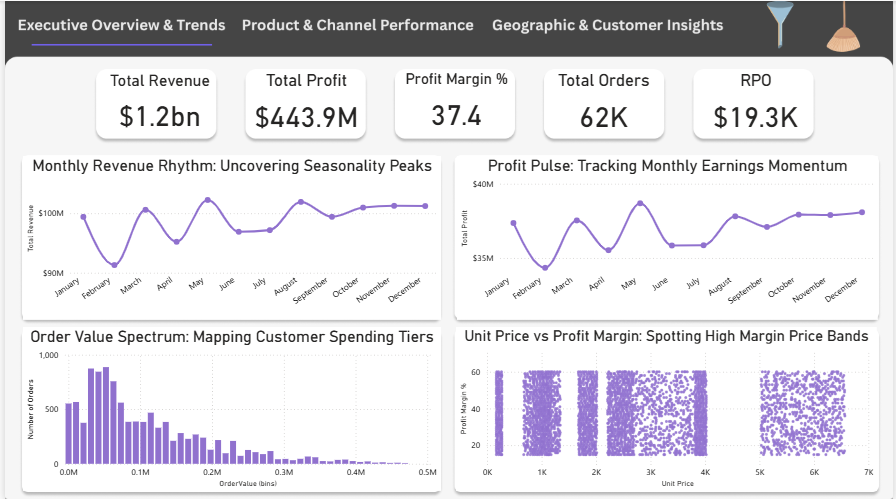This screenshot has height=499, width=896.
Task: Click the Total Revenue KPI card
Action: click(156, 103)
